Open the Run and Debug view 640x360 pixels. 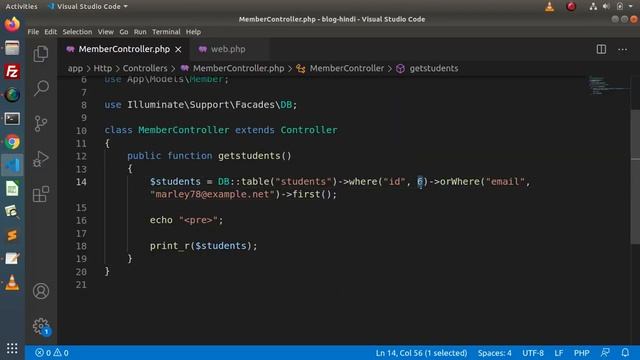[x=41, y=159]
